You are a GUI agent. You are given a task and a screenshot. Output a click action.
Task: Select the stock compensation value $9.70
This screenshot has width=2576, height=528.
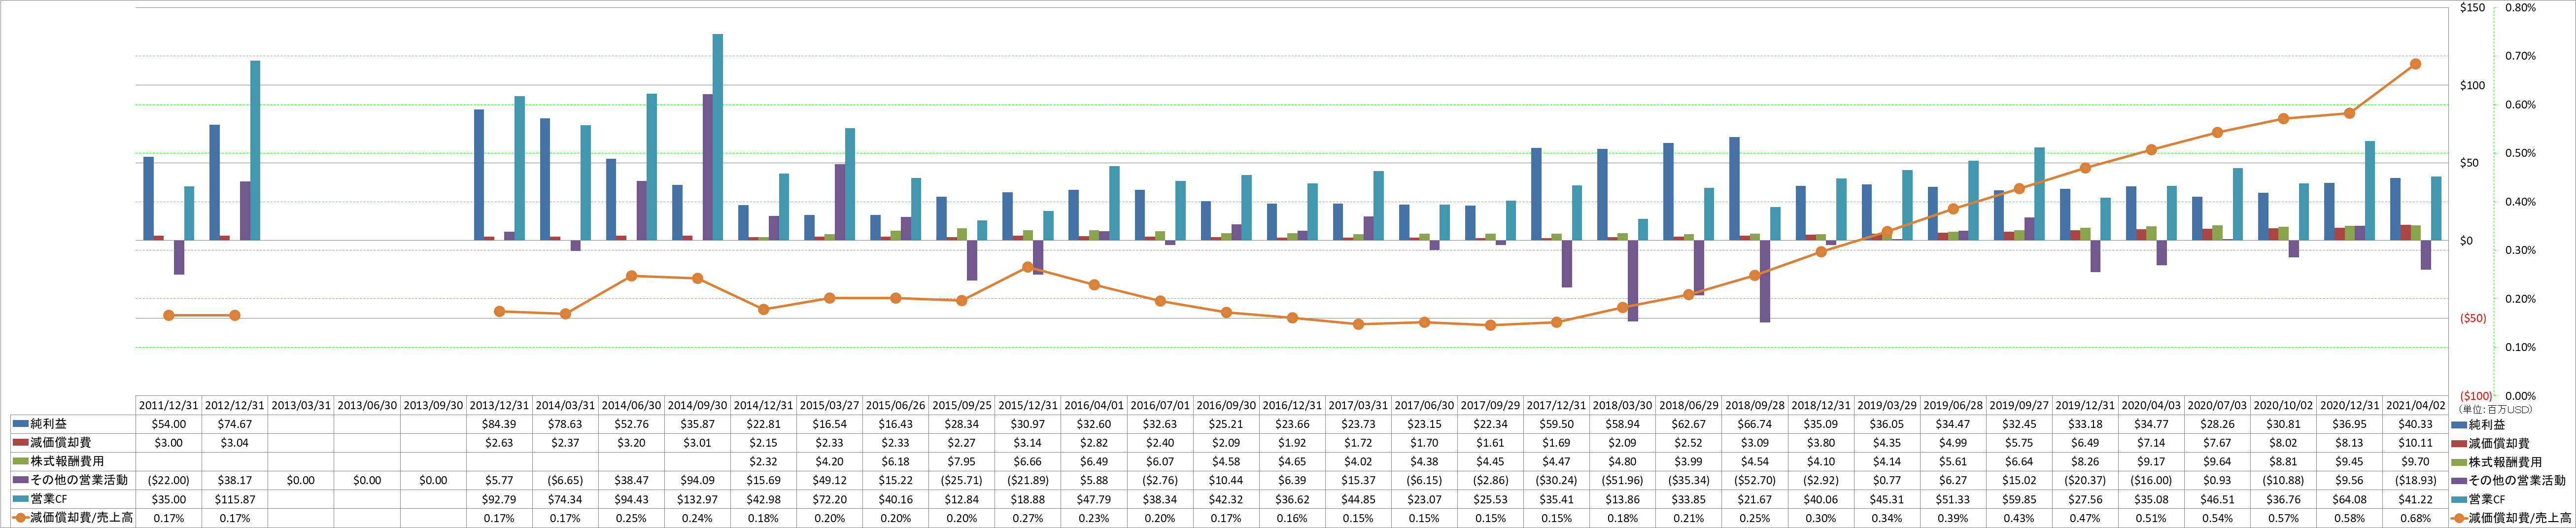tap(2415, 461)
